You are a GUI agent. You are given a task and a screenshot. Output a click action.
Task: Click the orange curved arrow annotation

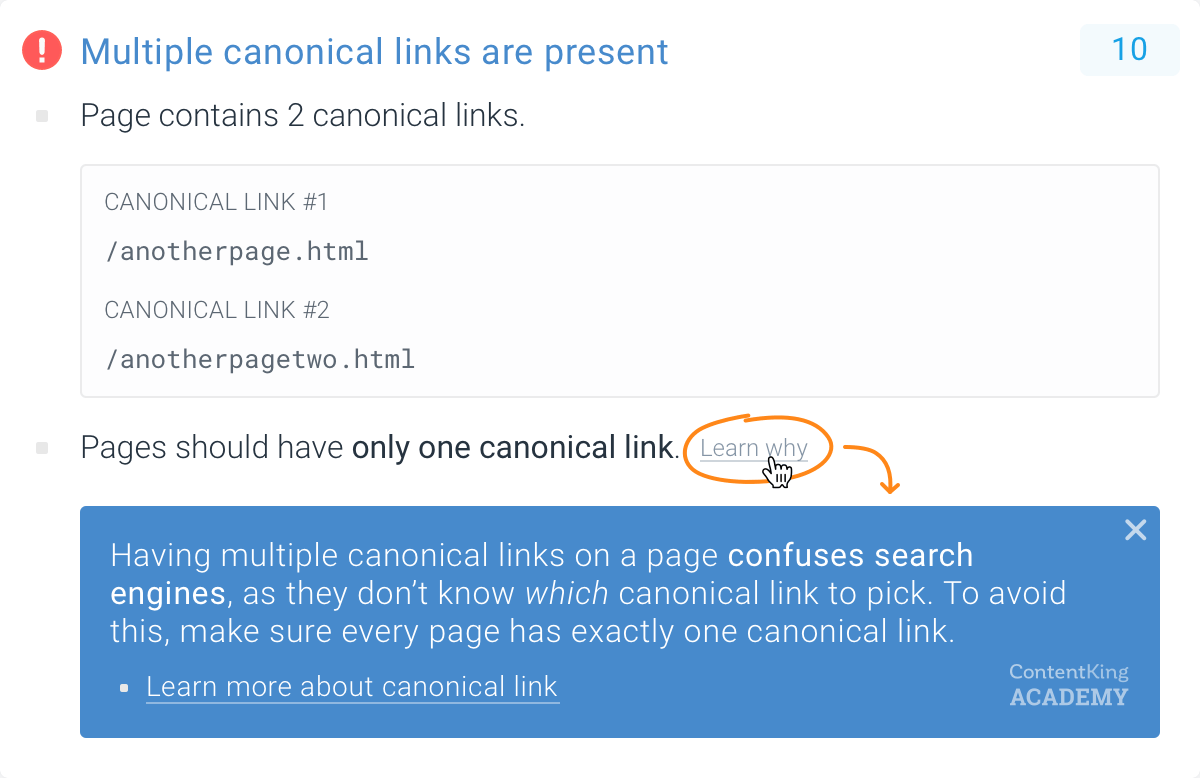click(x=872, y=467)
